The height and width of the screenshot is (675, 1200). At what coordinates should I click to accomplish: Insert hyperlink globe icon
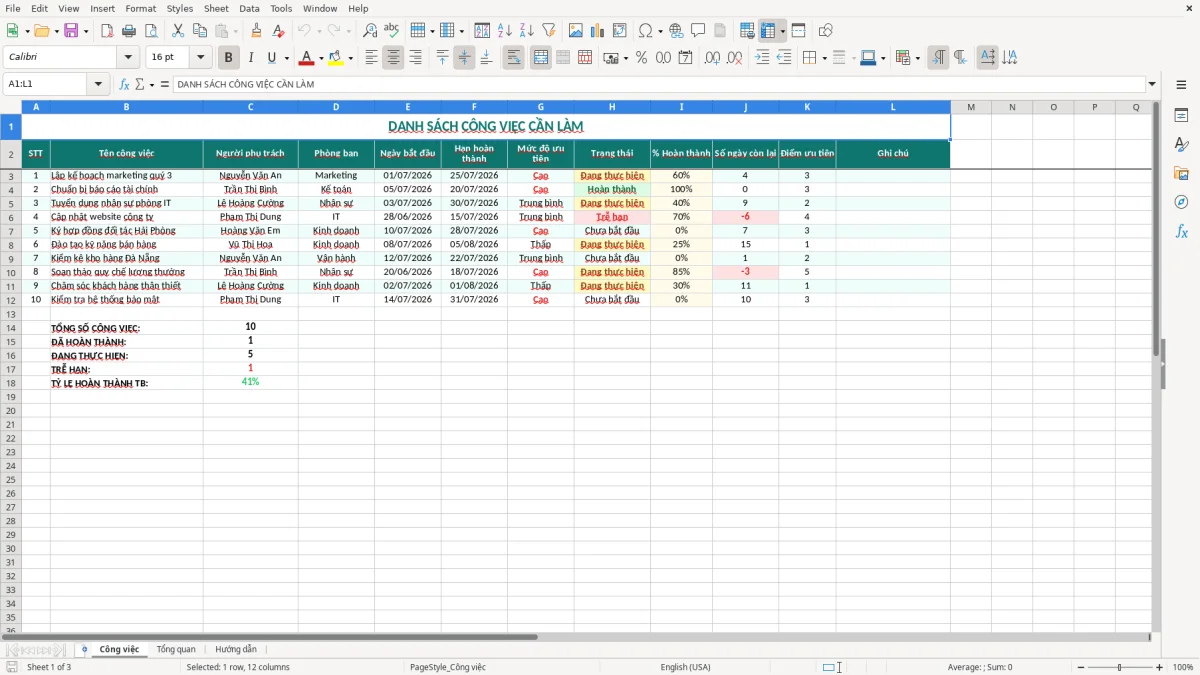coord(676,31)
